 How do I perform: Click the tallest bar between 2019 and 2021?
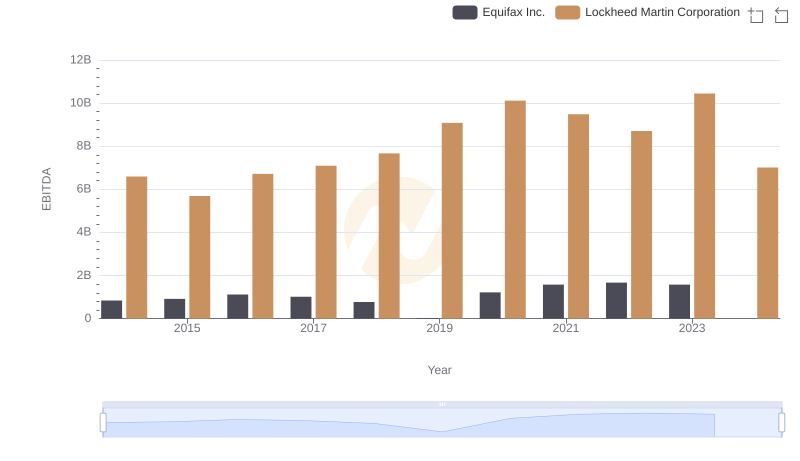pyautogui.click(x=515, y=210)
